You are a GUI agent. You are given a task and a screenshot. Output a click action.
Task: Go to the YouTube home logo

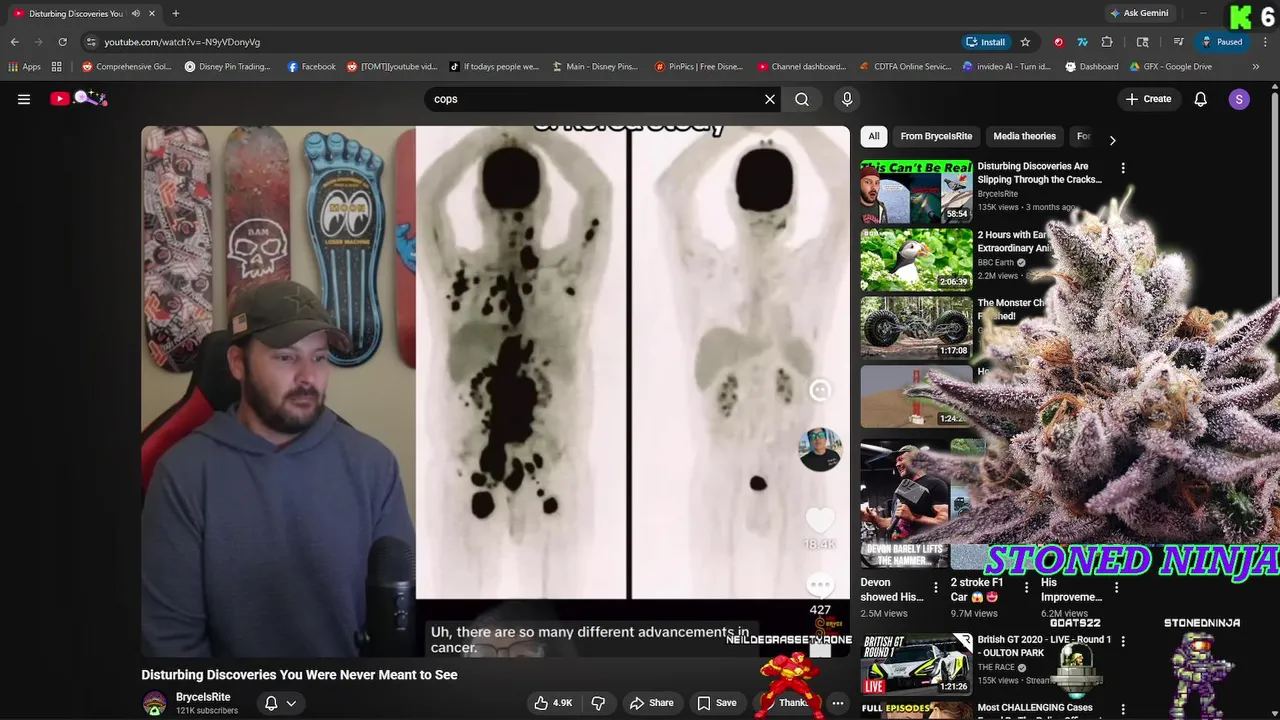point(78,98)
